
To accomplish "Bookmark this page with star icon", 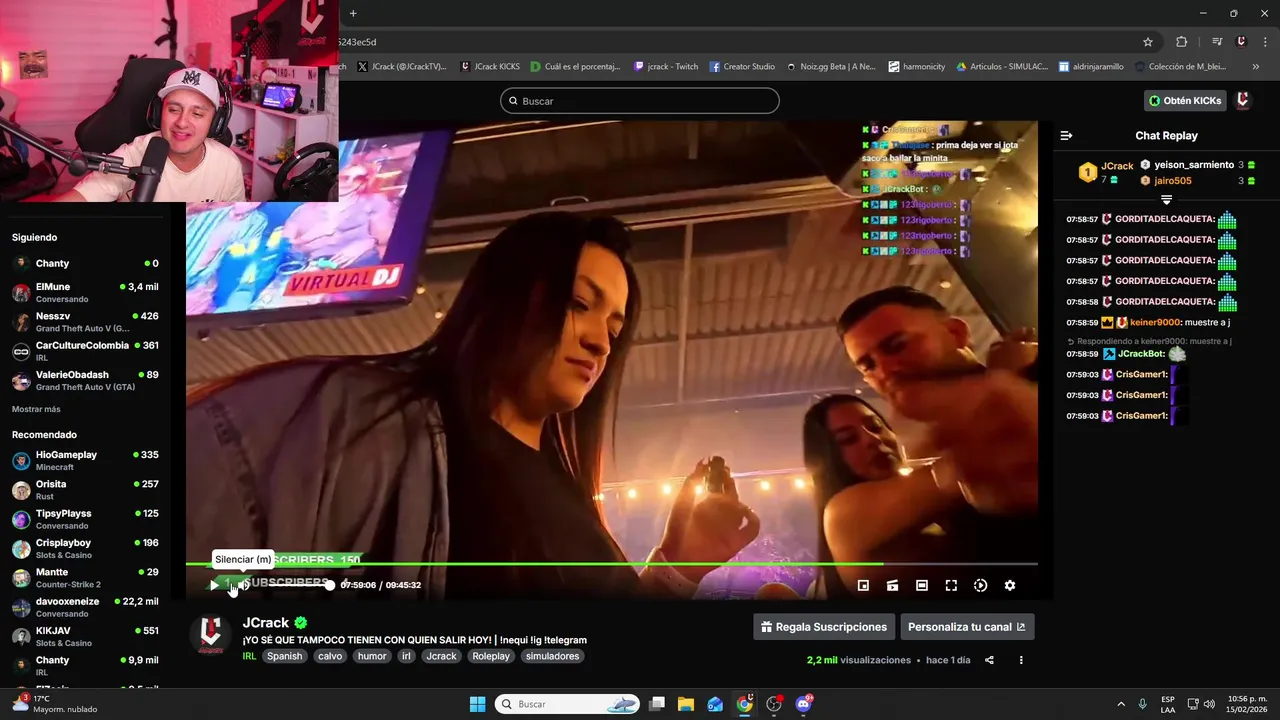I will pos(1148,42).
